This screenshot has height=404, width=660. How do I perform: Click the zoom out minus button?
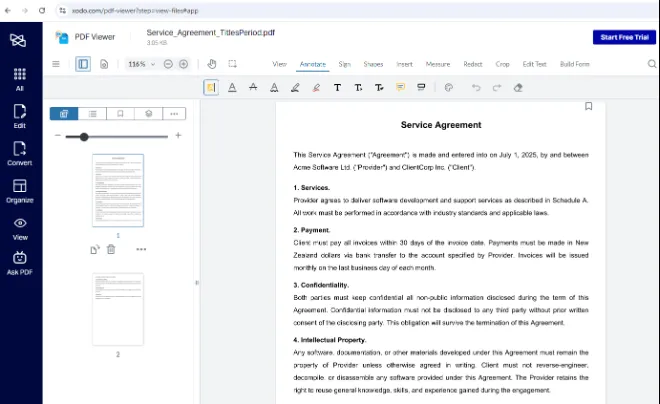click(x=168, y=64)
